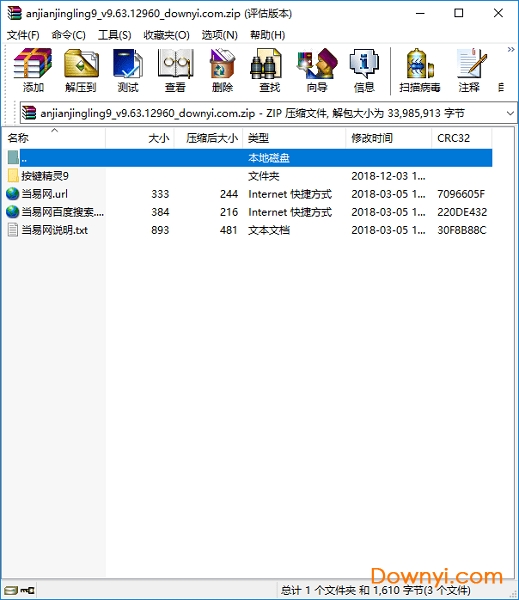
Task: Sort by the CRC32 column header
Action: click(462, 138)
